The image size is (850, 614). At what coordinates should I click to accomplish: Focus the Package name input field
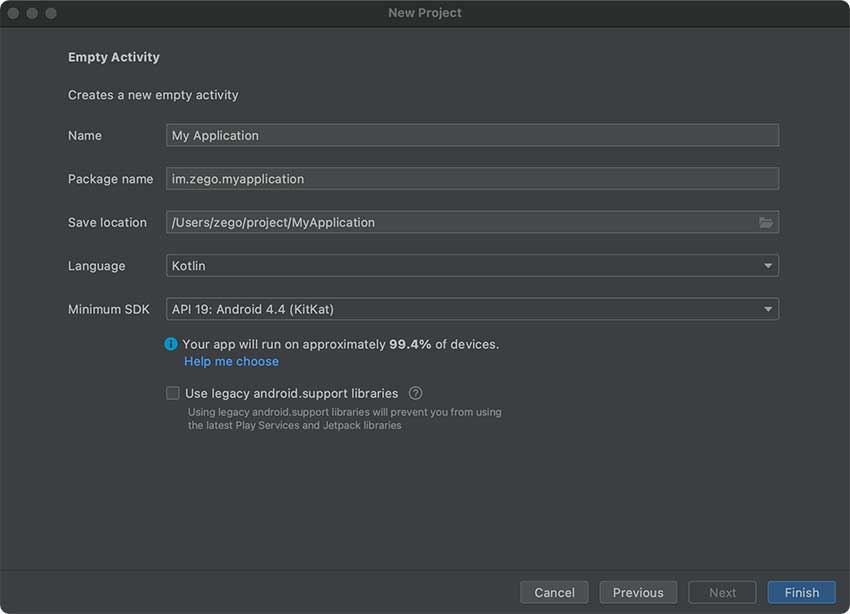[x=472, y=179]
